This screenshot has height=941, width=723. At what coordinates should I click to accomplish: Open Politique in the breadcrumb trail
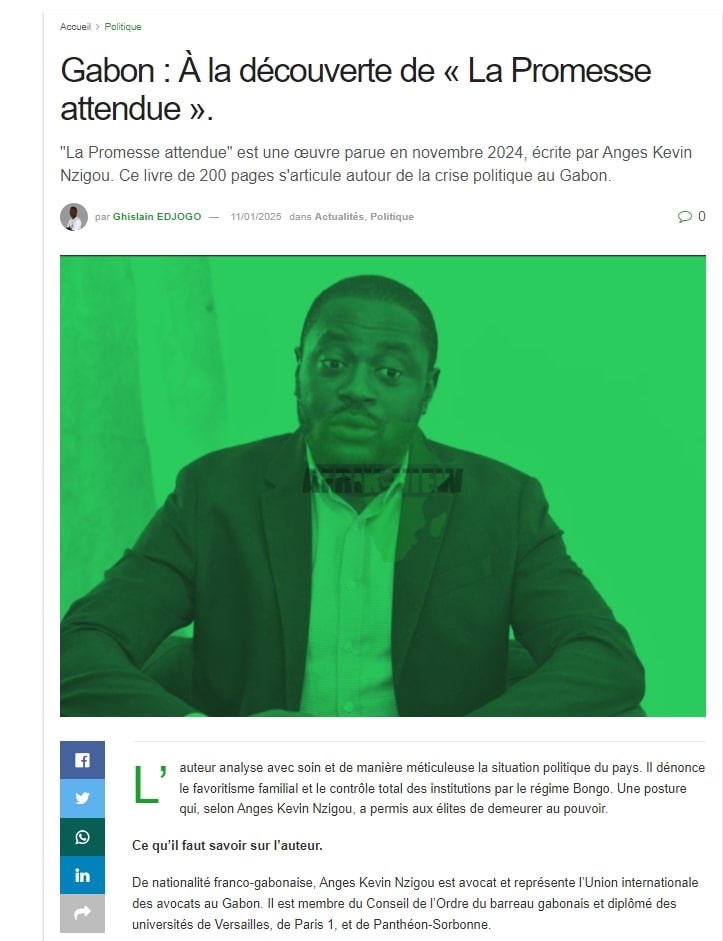click(123, 26)
